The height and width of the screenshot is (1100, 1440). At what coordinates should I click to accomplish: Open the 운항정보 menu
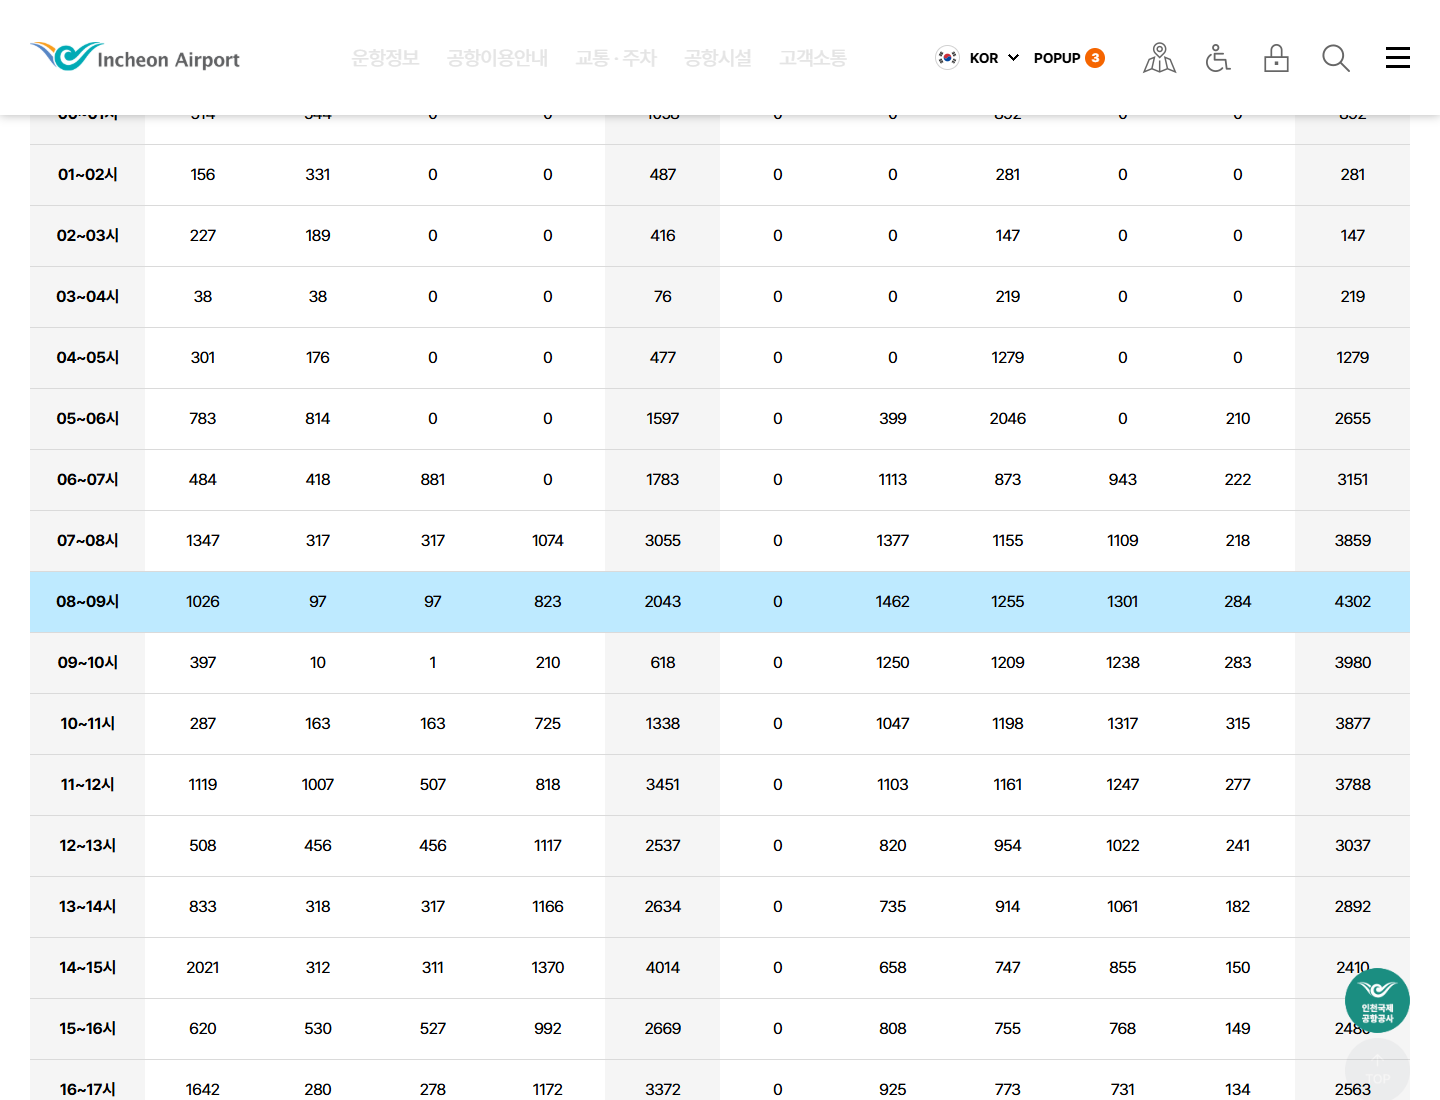pos(385,58)
